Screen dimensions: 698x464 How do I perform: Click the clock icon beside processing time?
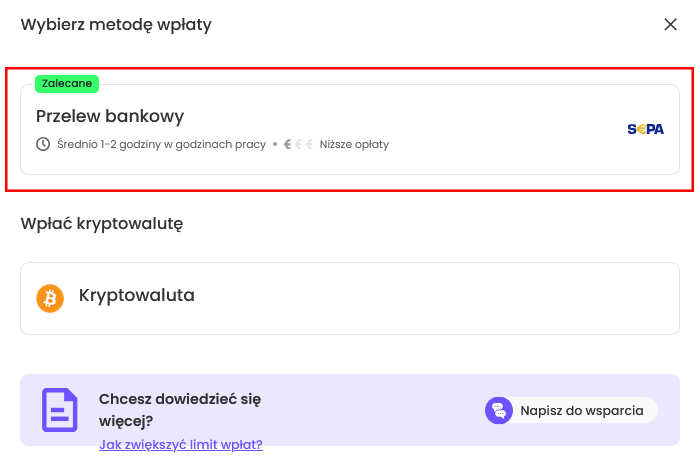[43, 144]
